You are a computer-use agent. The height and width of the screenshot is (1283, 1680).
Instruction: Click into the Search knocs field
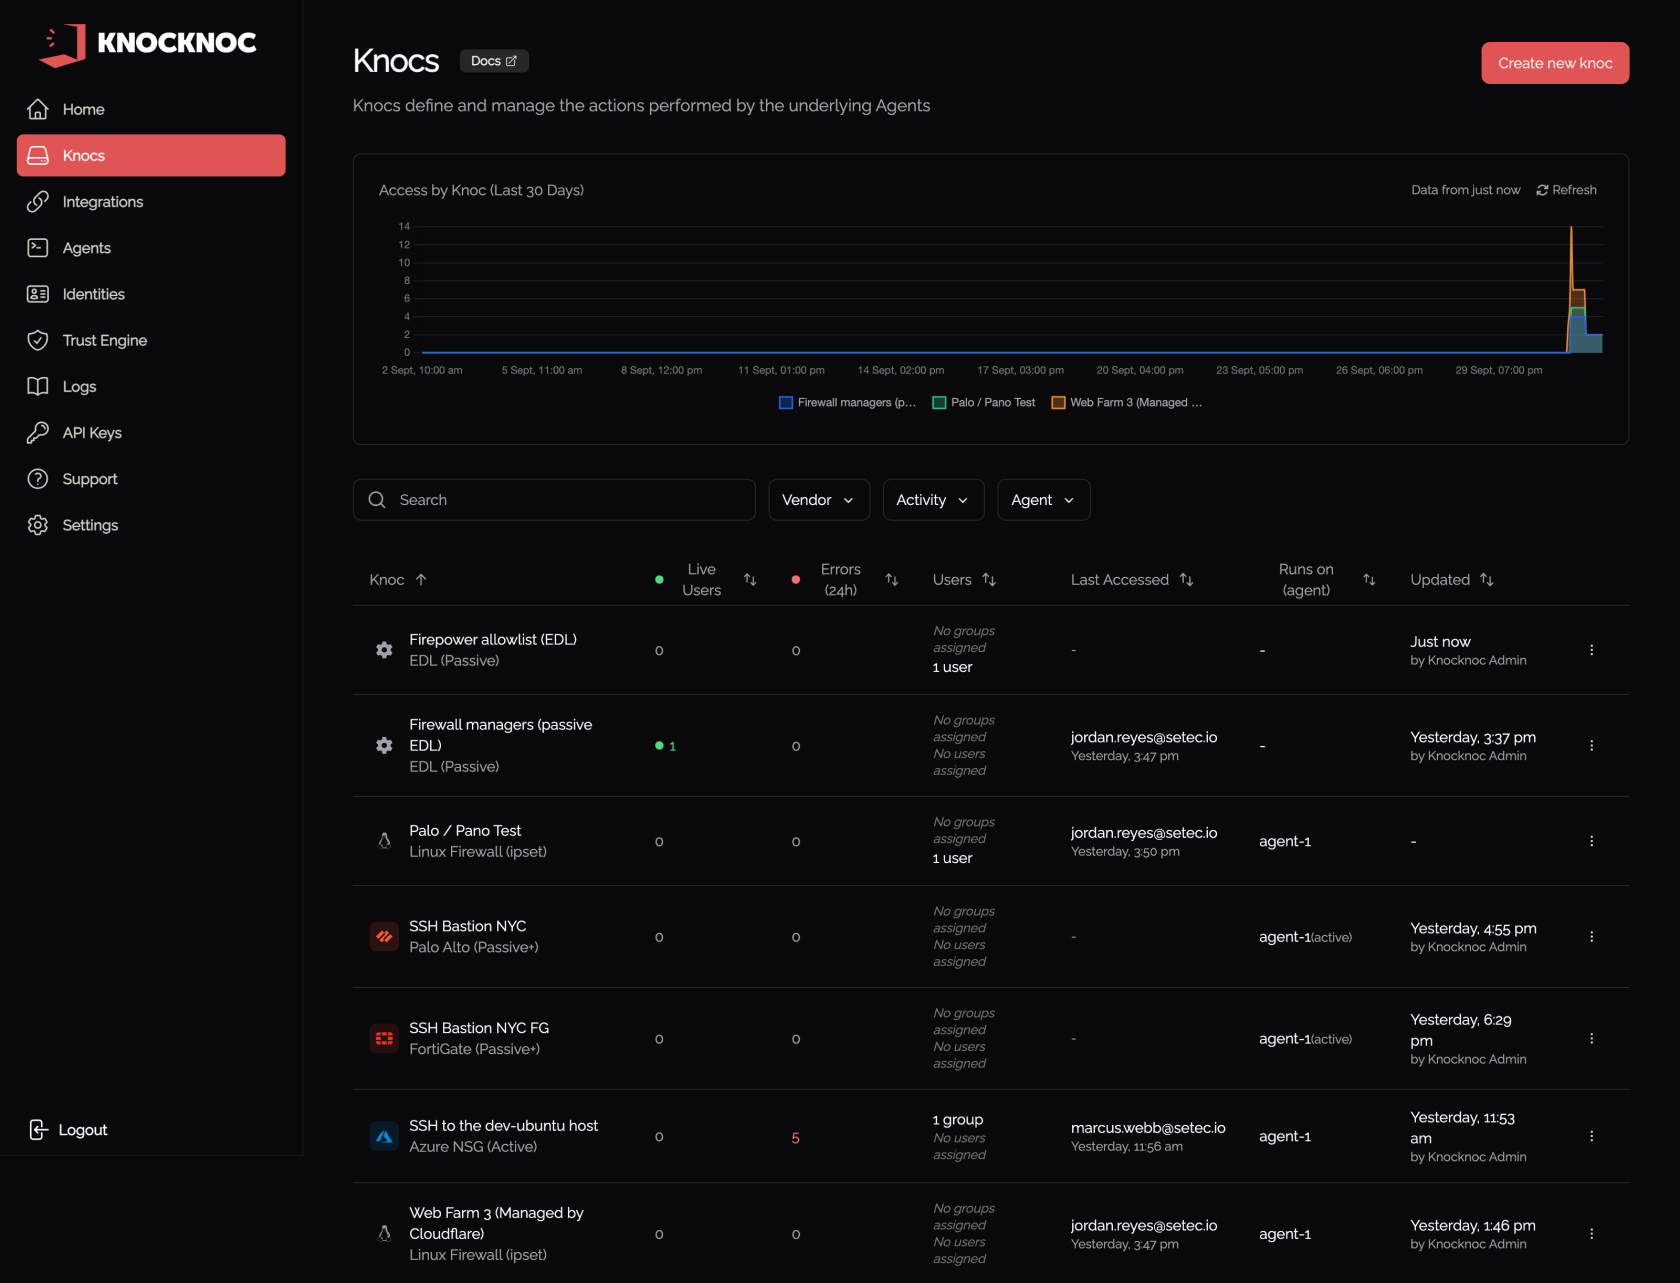point(554,500)
